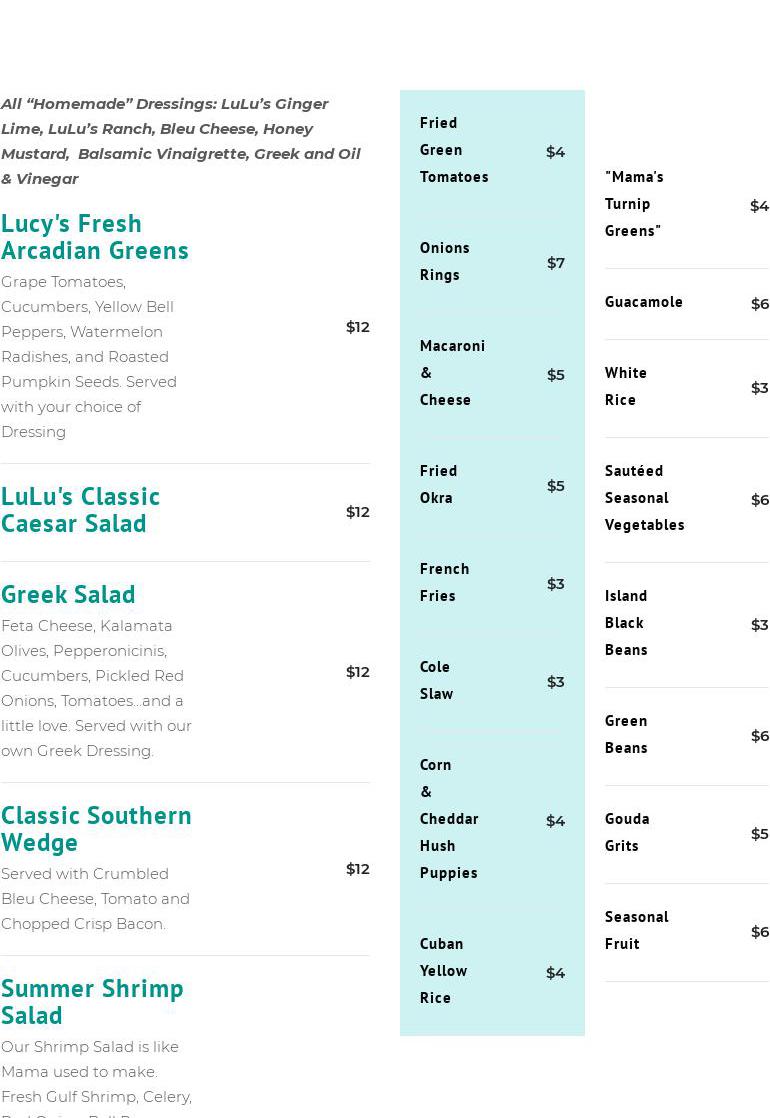Click Summer Shrimp Salad heading

click(x=92, y=1001)
